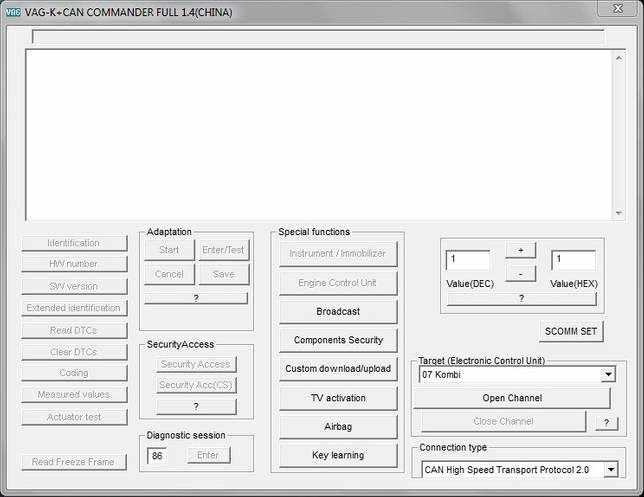Viewport: 644px width, 497px height.
Task: Click Adaptation Start button
Action: [x=169, y=250]
